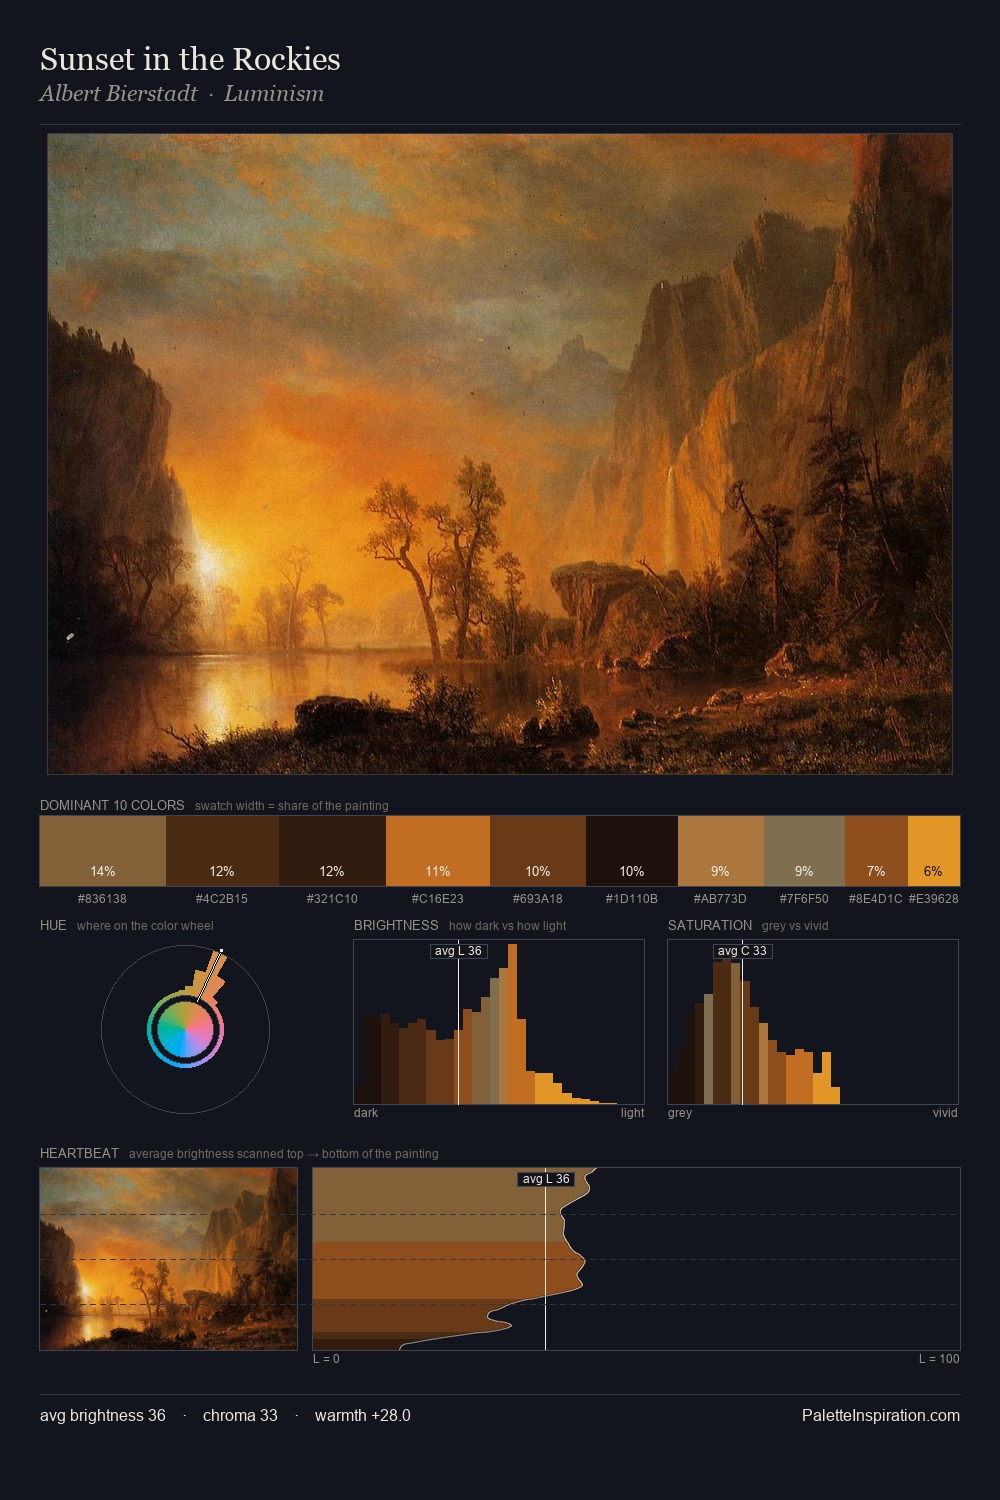The width and height of the screenshot is (1000, 1500).
Task: Click the chroma 33 footer text
Action: coord(240,1415)
